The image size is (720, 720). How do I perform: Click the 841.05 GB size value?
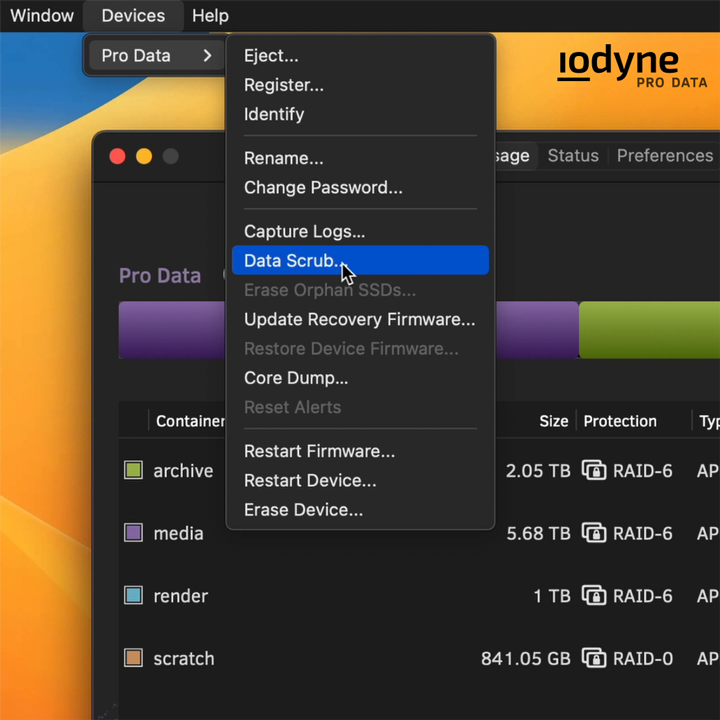point(526,659)
